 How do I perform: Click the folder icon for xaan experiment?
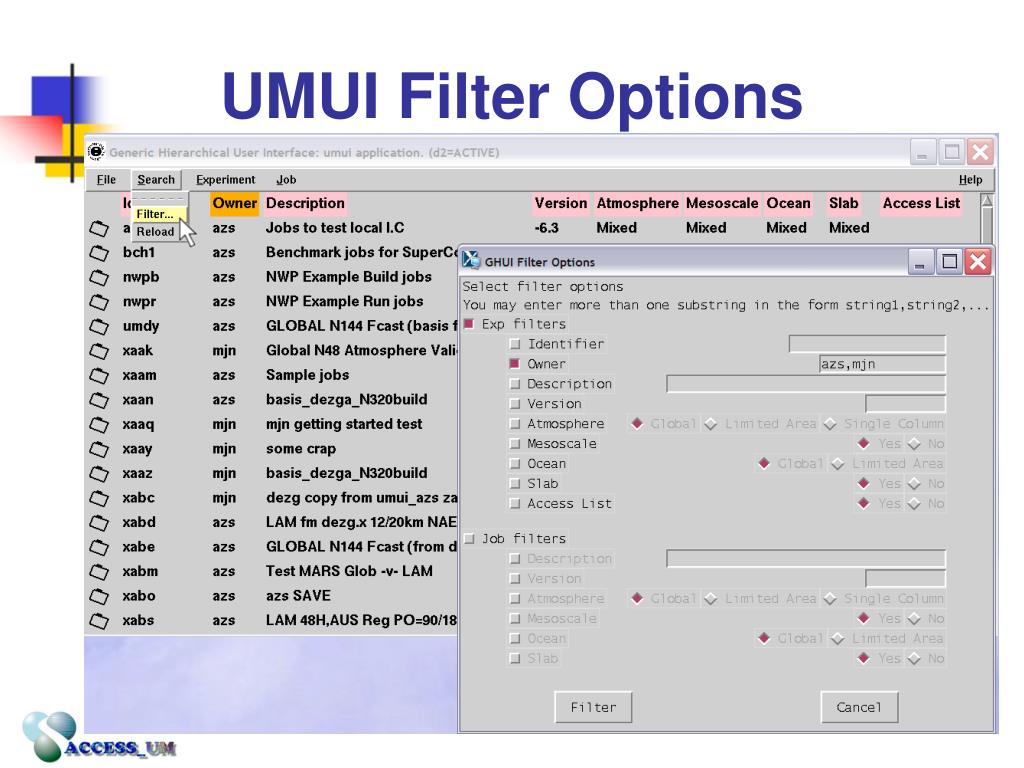(99, 400)
